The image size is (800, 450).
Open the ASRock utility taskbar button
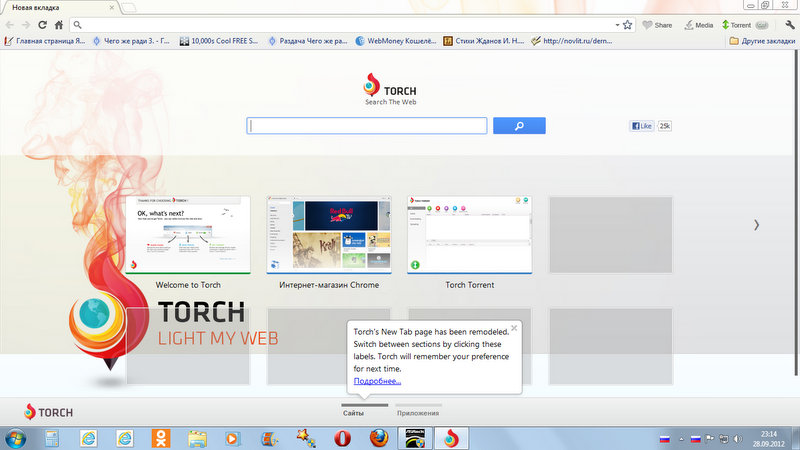(x=415, y=438)
